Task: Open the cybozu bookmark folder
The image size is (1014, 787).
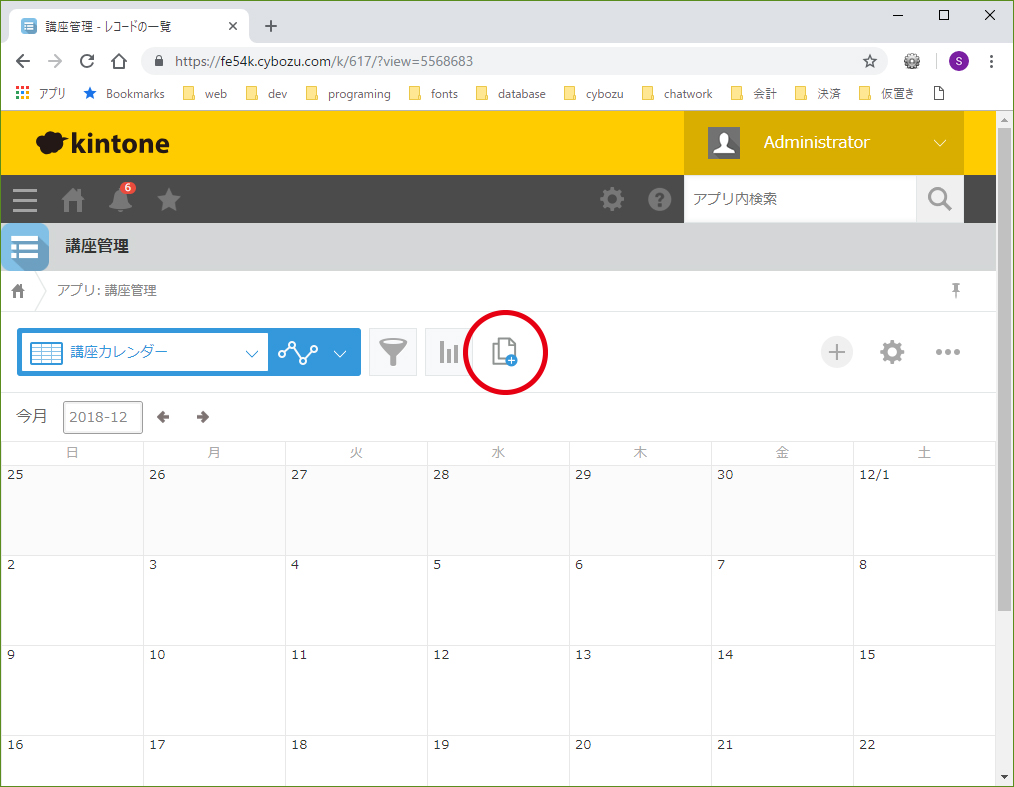Action: 594,94
